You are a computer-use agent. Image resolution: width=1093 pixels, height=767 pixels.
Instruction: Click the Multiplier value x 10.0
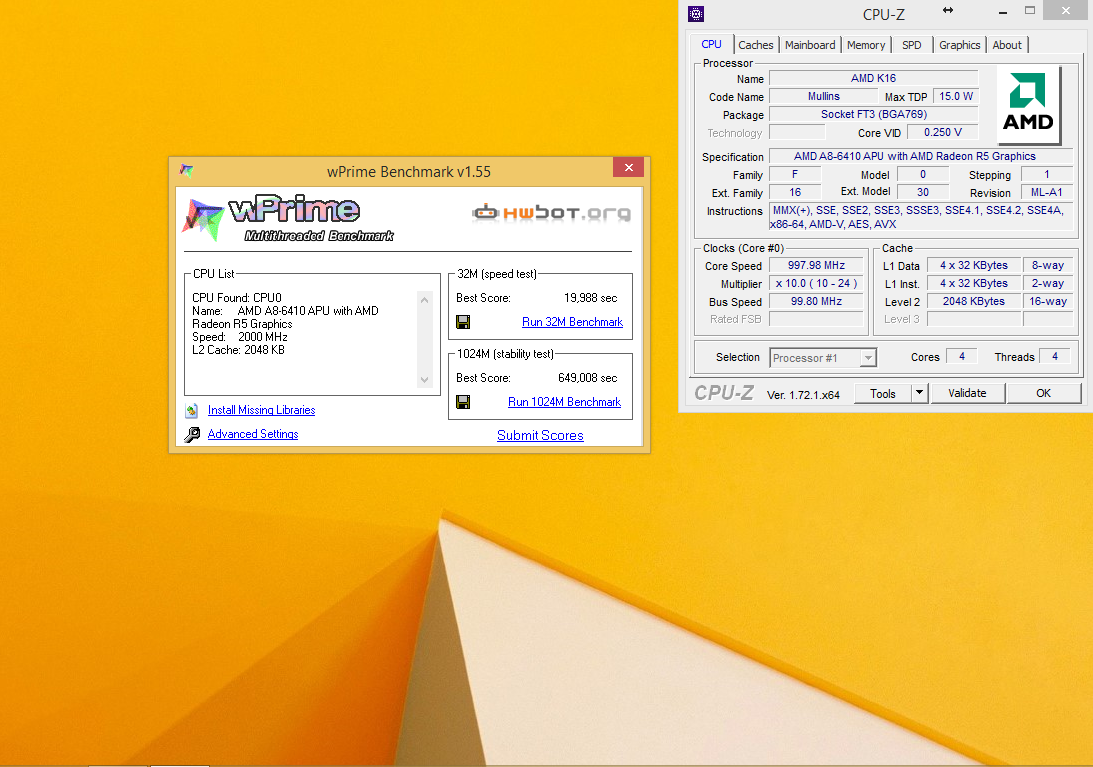[x=816, y=284]
